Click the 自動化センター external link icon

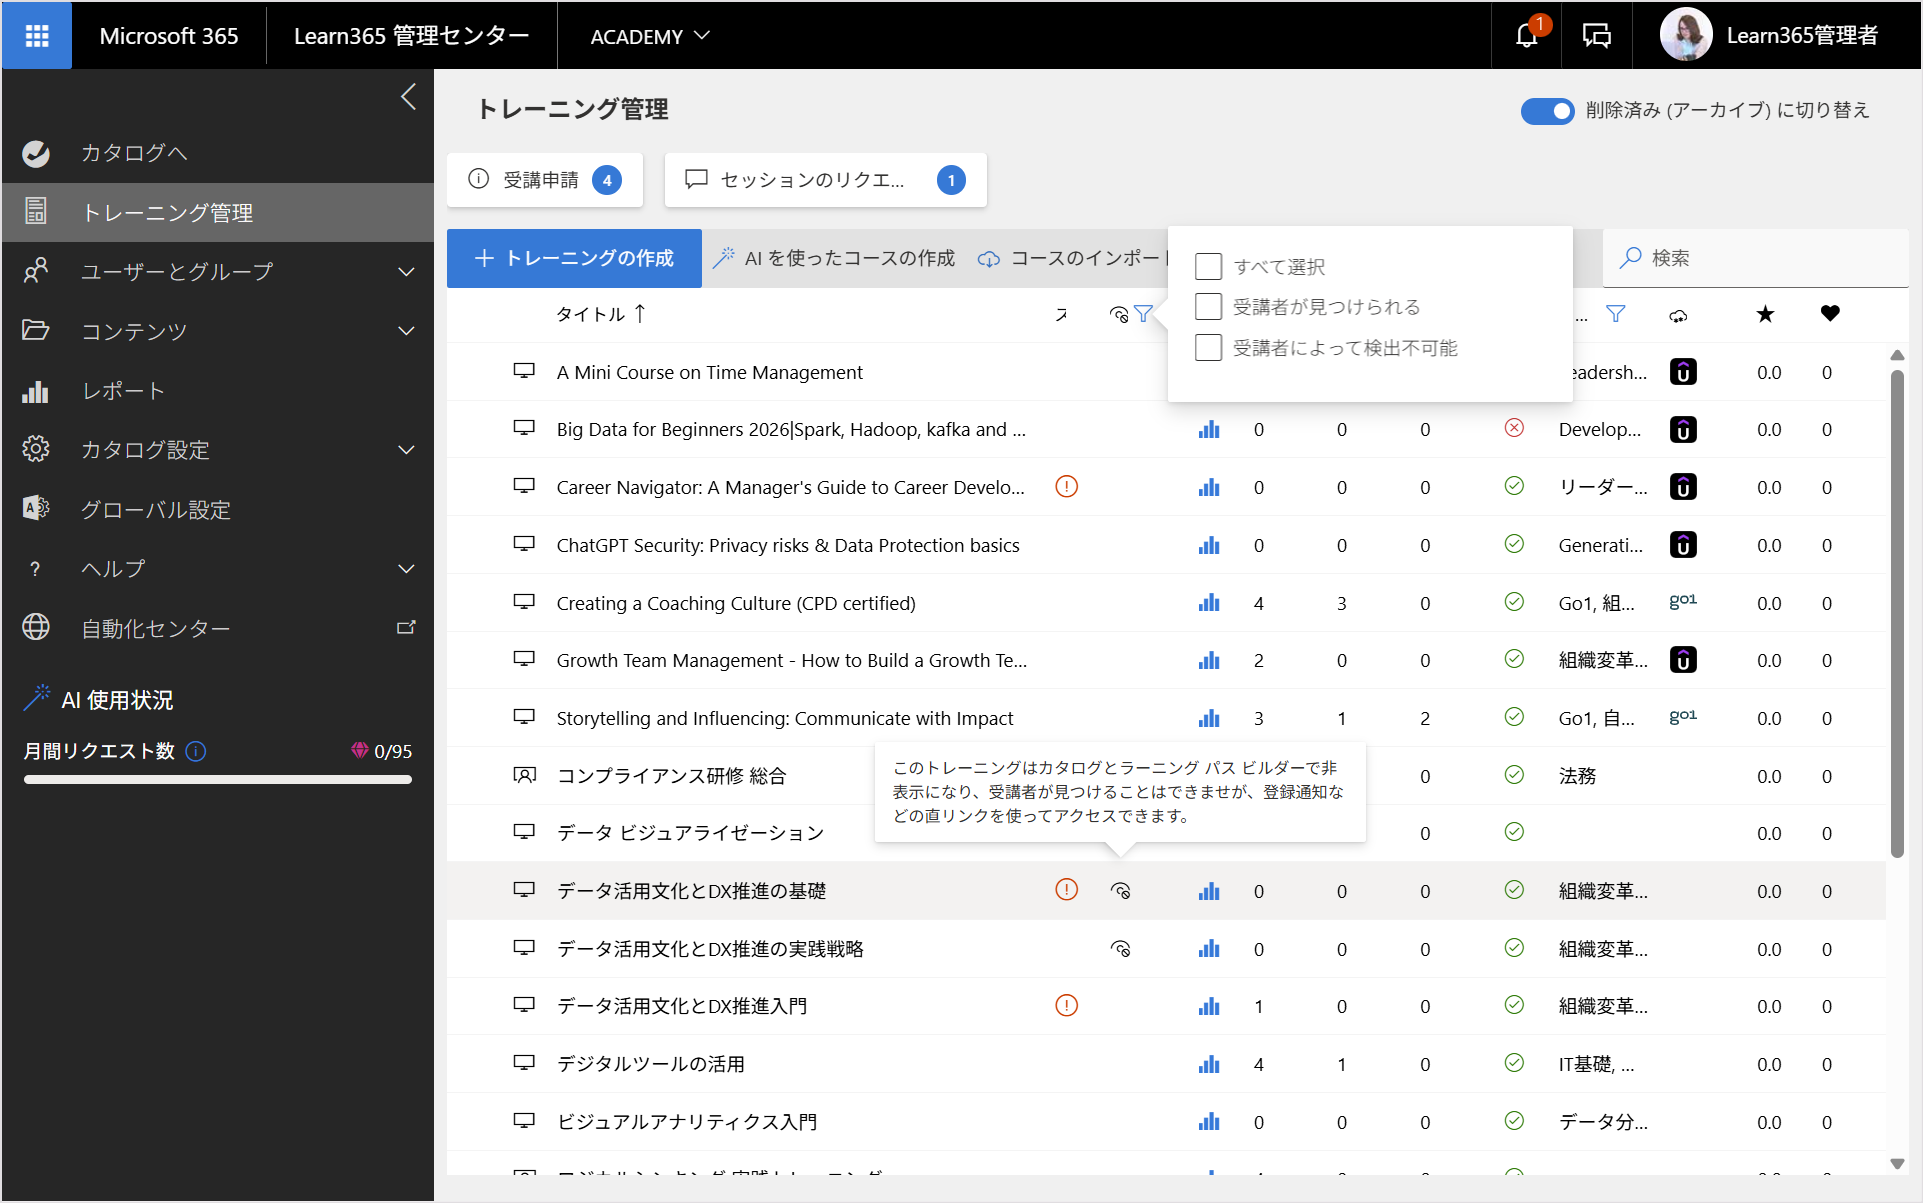tap(406, 628)
